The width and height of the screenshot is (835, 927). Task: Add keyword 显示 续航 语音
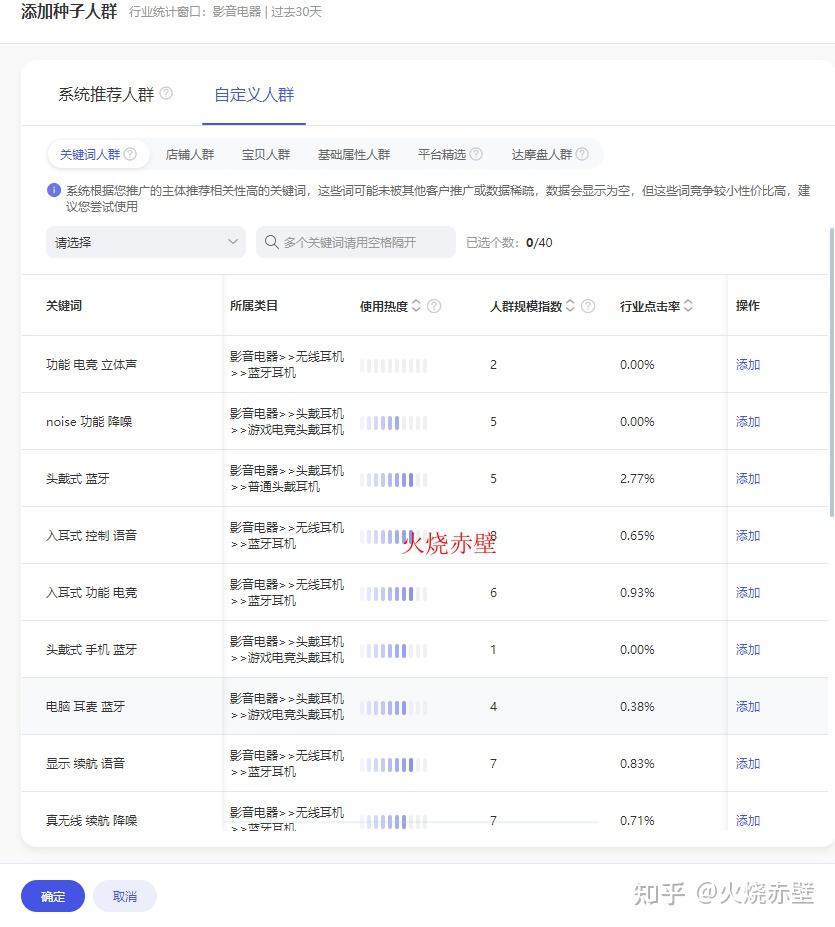tap(748, 763)
